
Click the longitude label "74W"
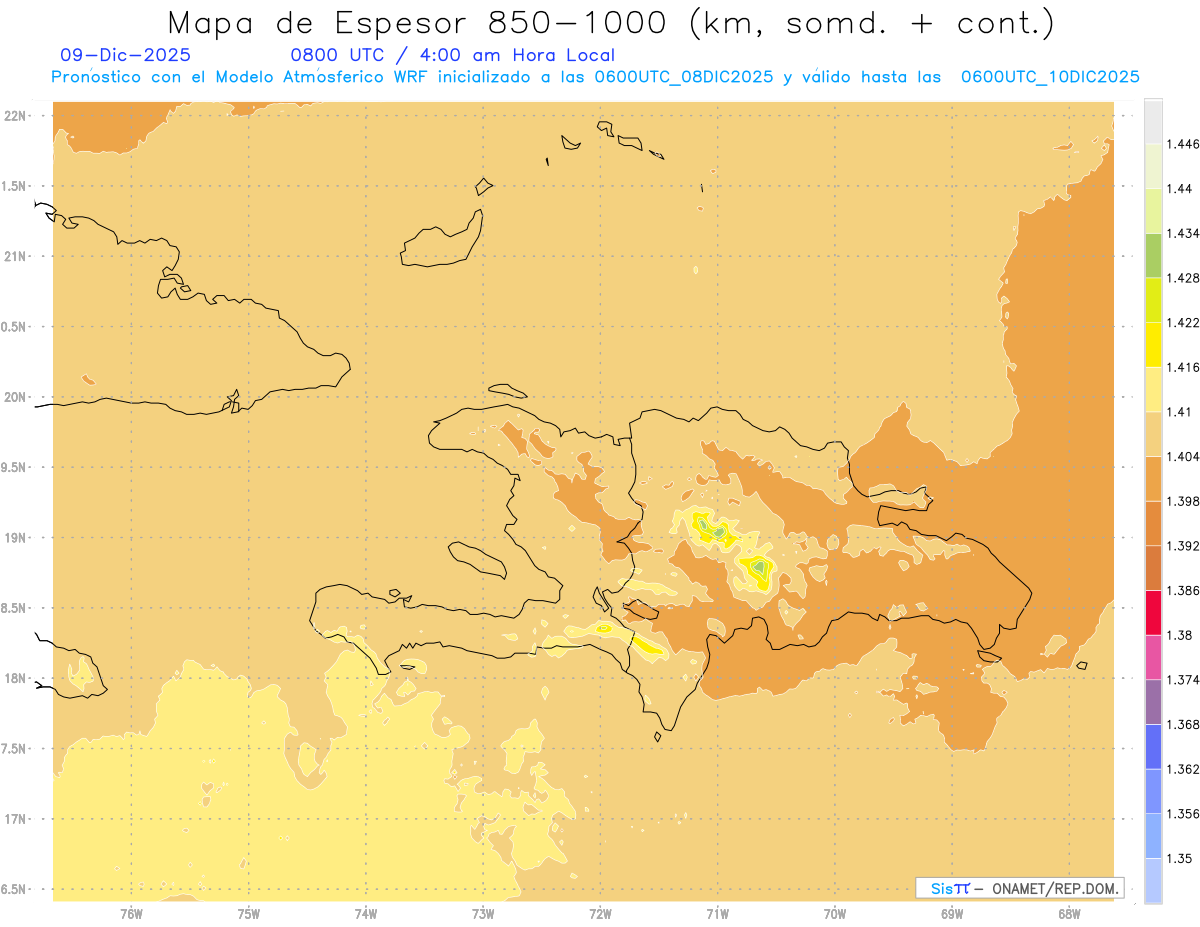pyautogui.click(x=365, y=913)
